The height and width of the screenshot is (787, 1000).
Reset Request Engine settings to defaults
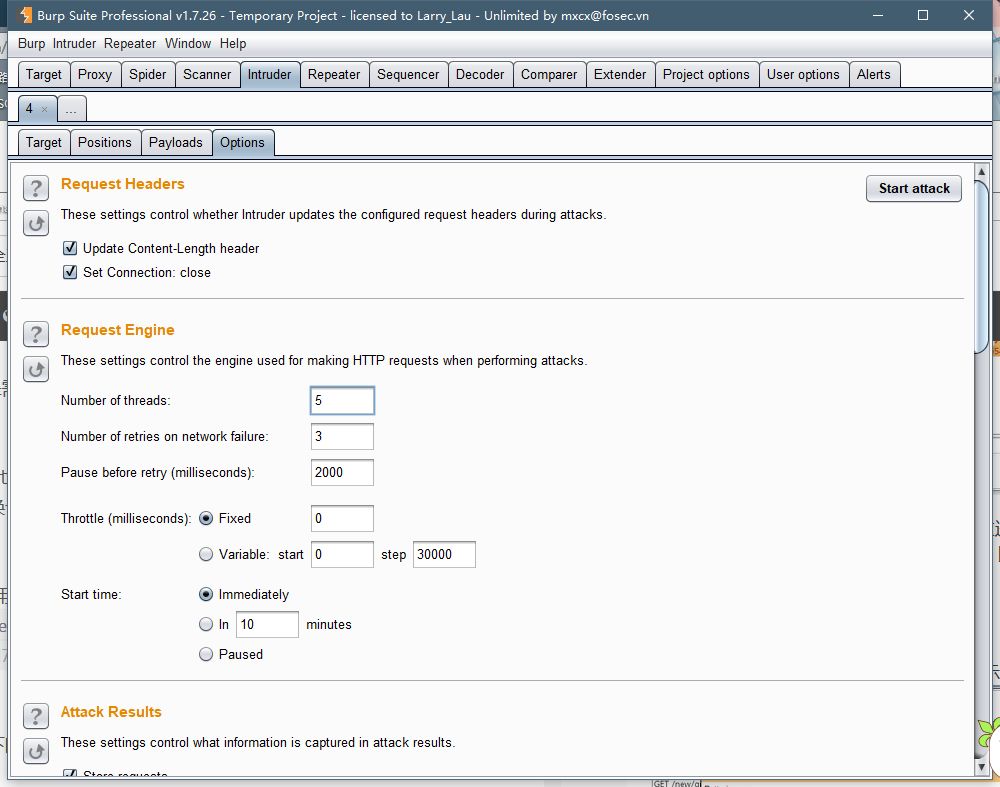(x=36, y=369)
